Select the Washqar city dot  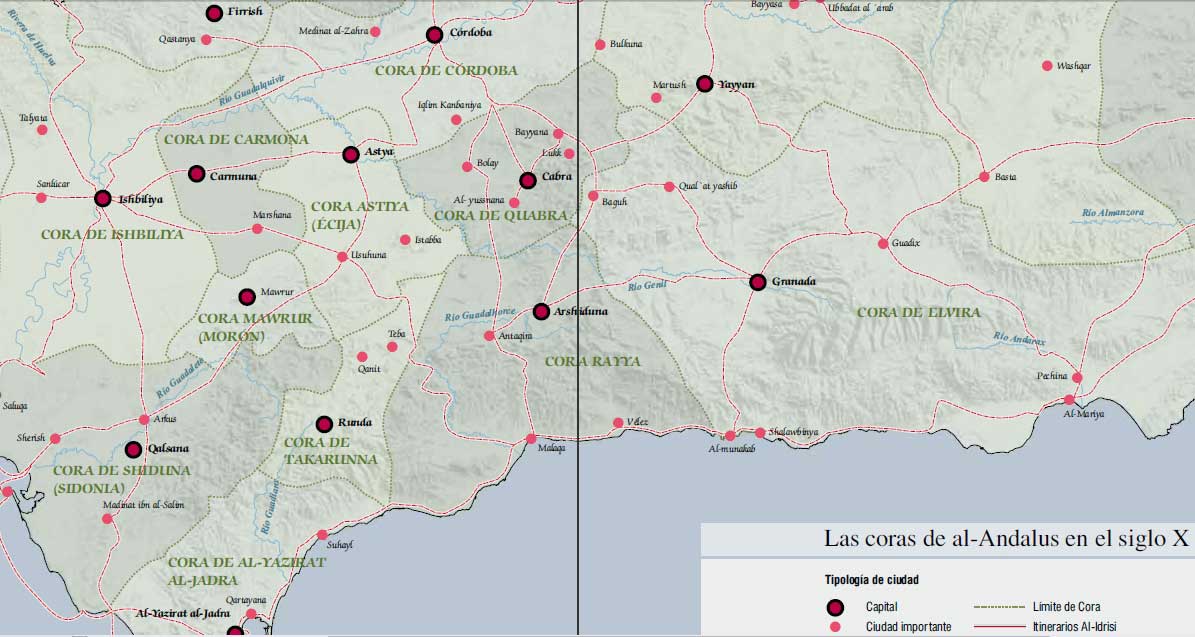tap(1047, 66)
